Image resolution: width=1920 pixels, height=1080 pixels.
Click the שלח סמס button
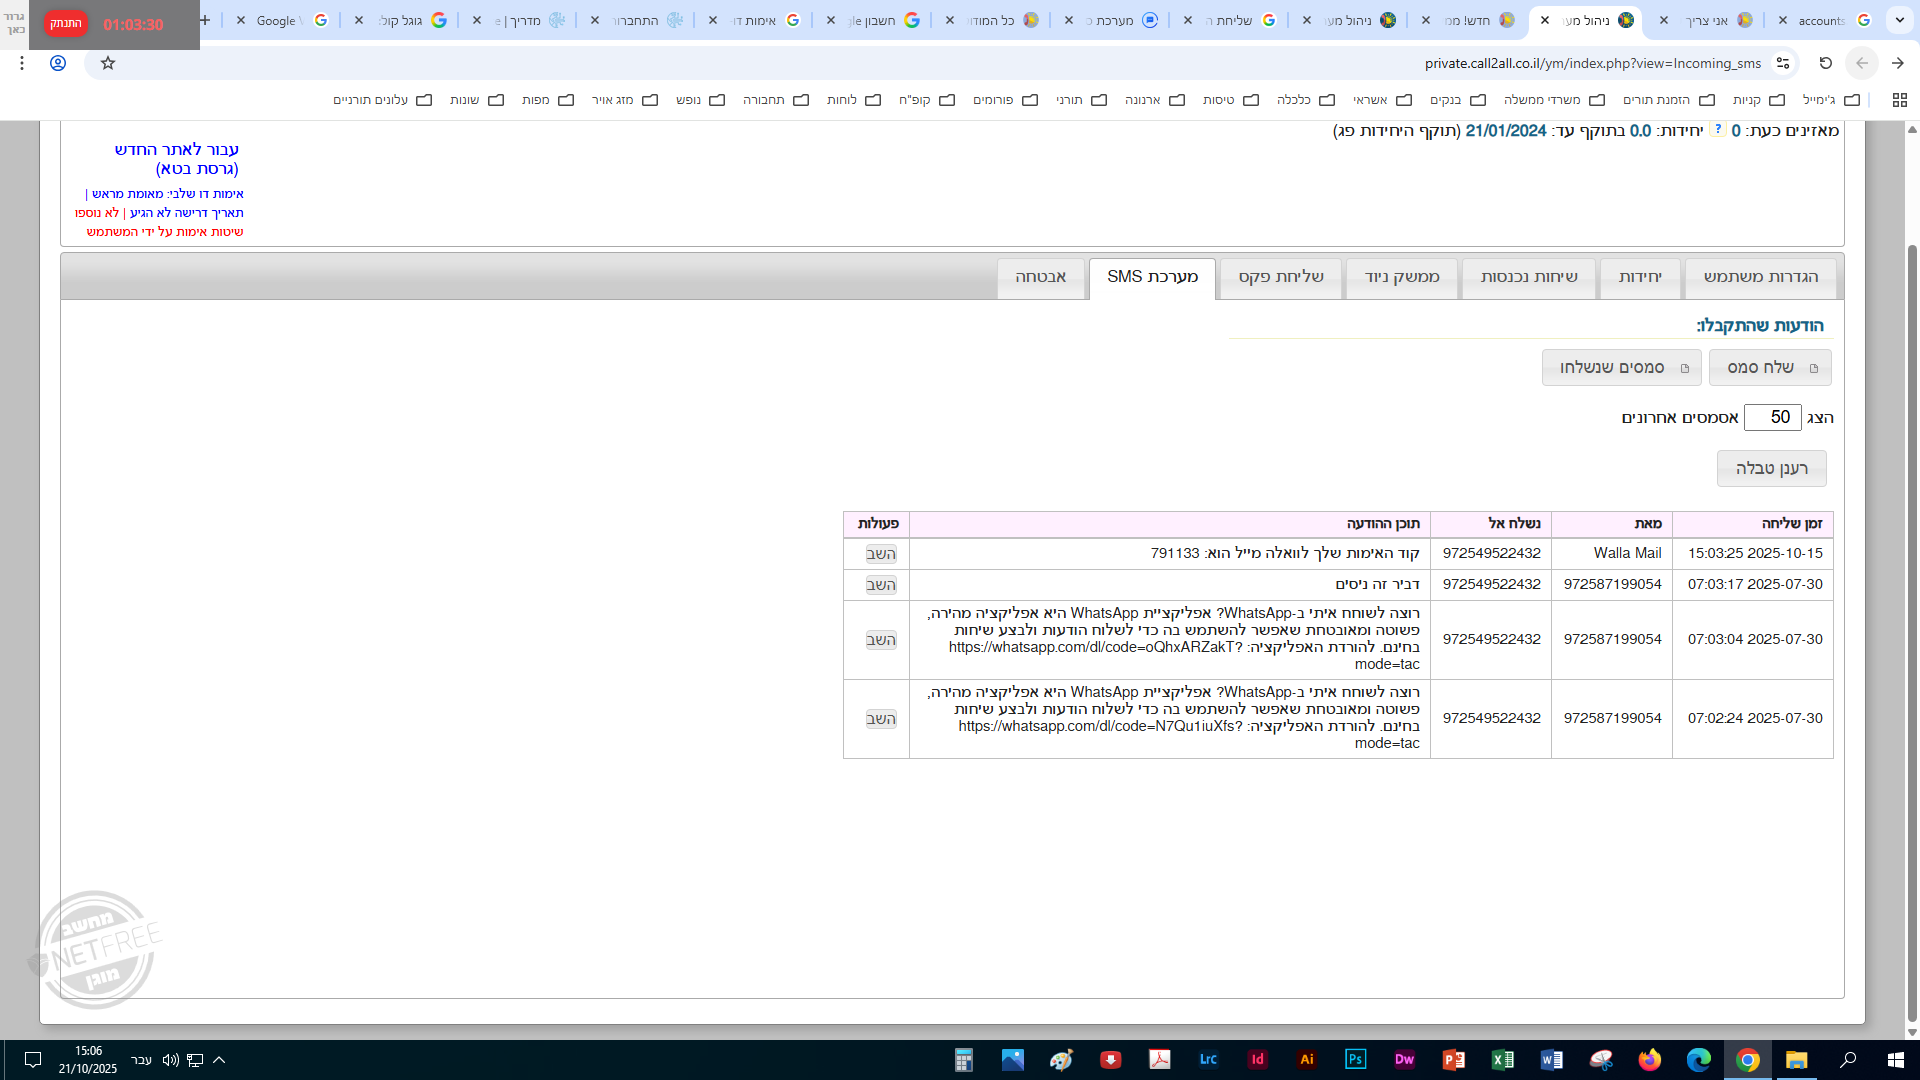pos(1769,368)
